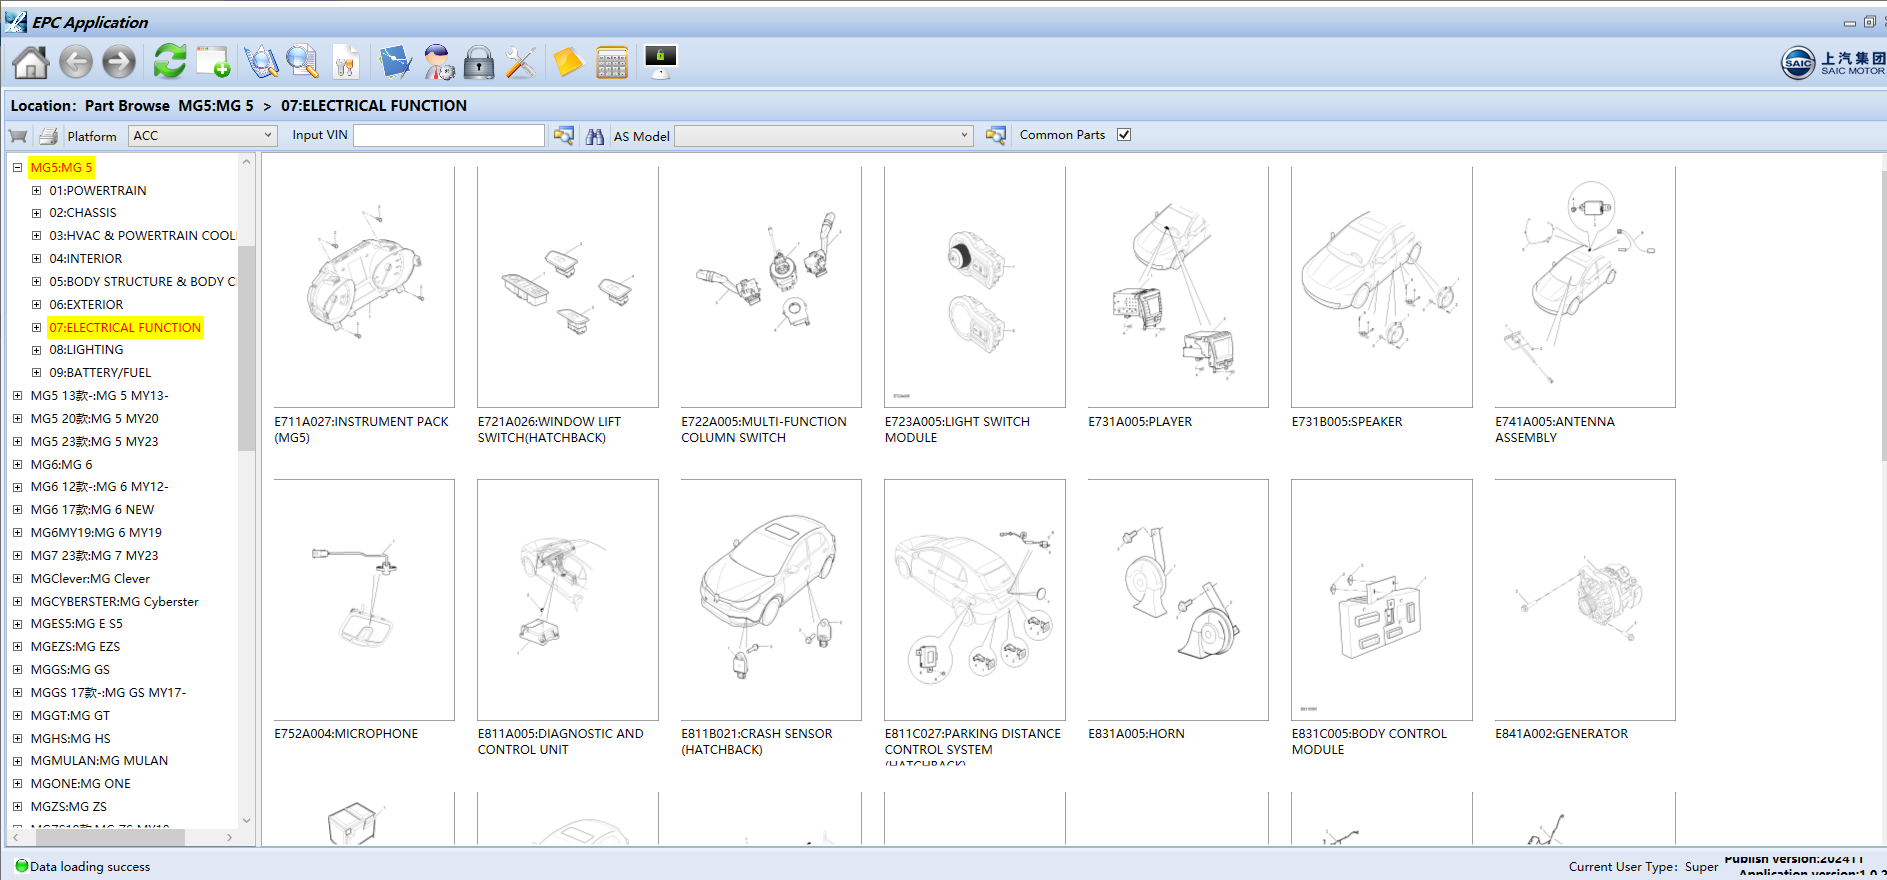Select 06:EXTERIOR in the tree

pyautogui.click(x=87, y=305)
